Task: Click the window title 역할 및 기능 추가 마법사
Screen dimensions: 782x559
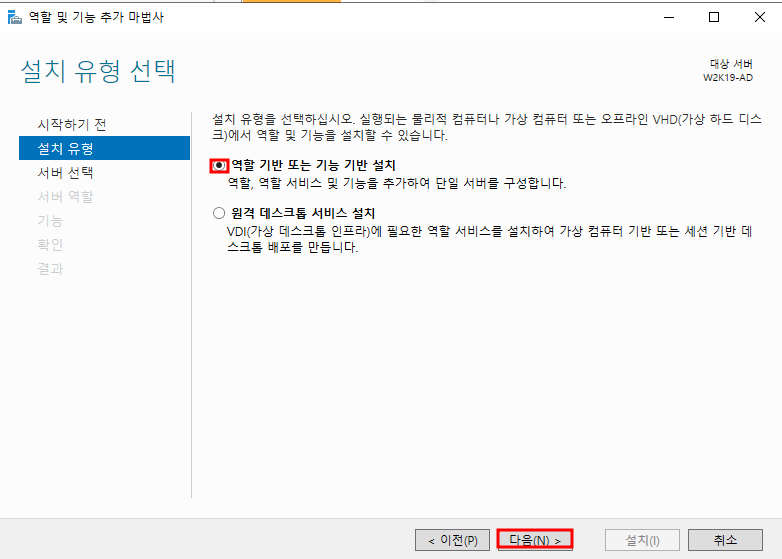Action: [x=96, y=17]
